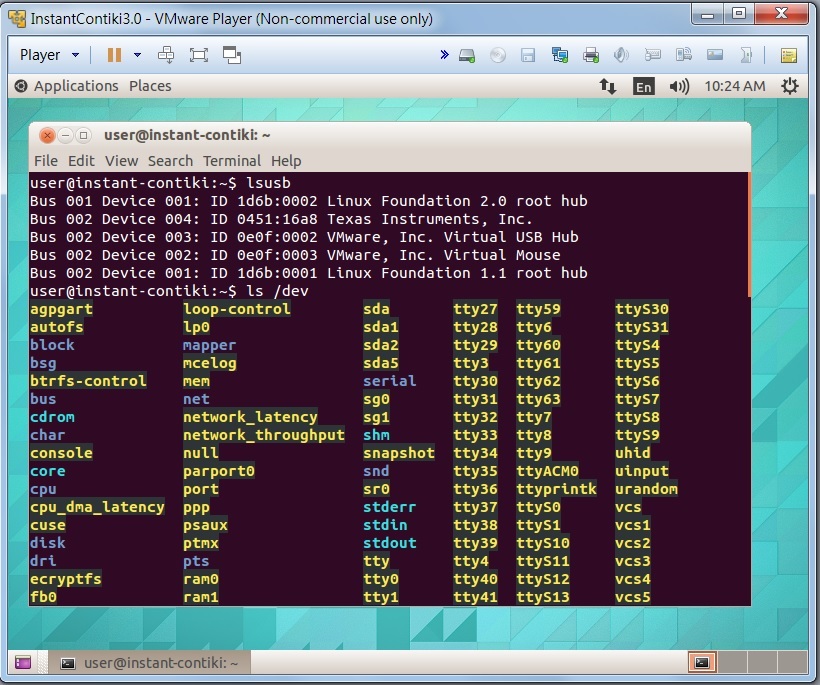Open the VMware message log note icon
Viewport: 820px width, 685px height.
point(789,55)
